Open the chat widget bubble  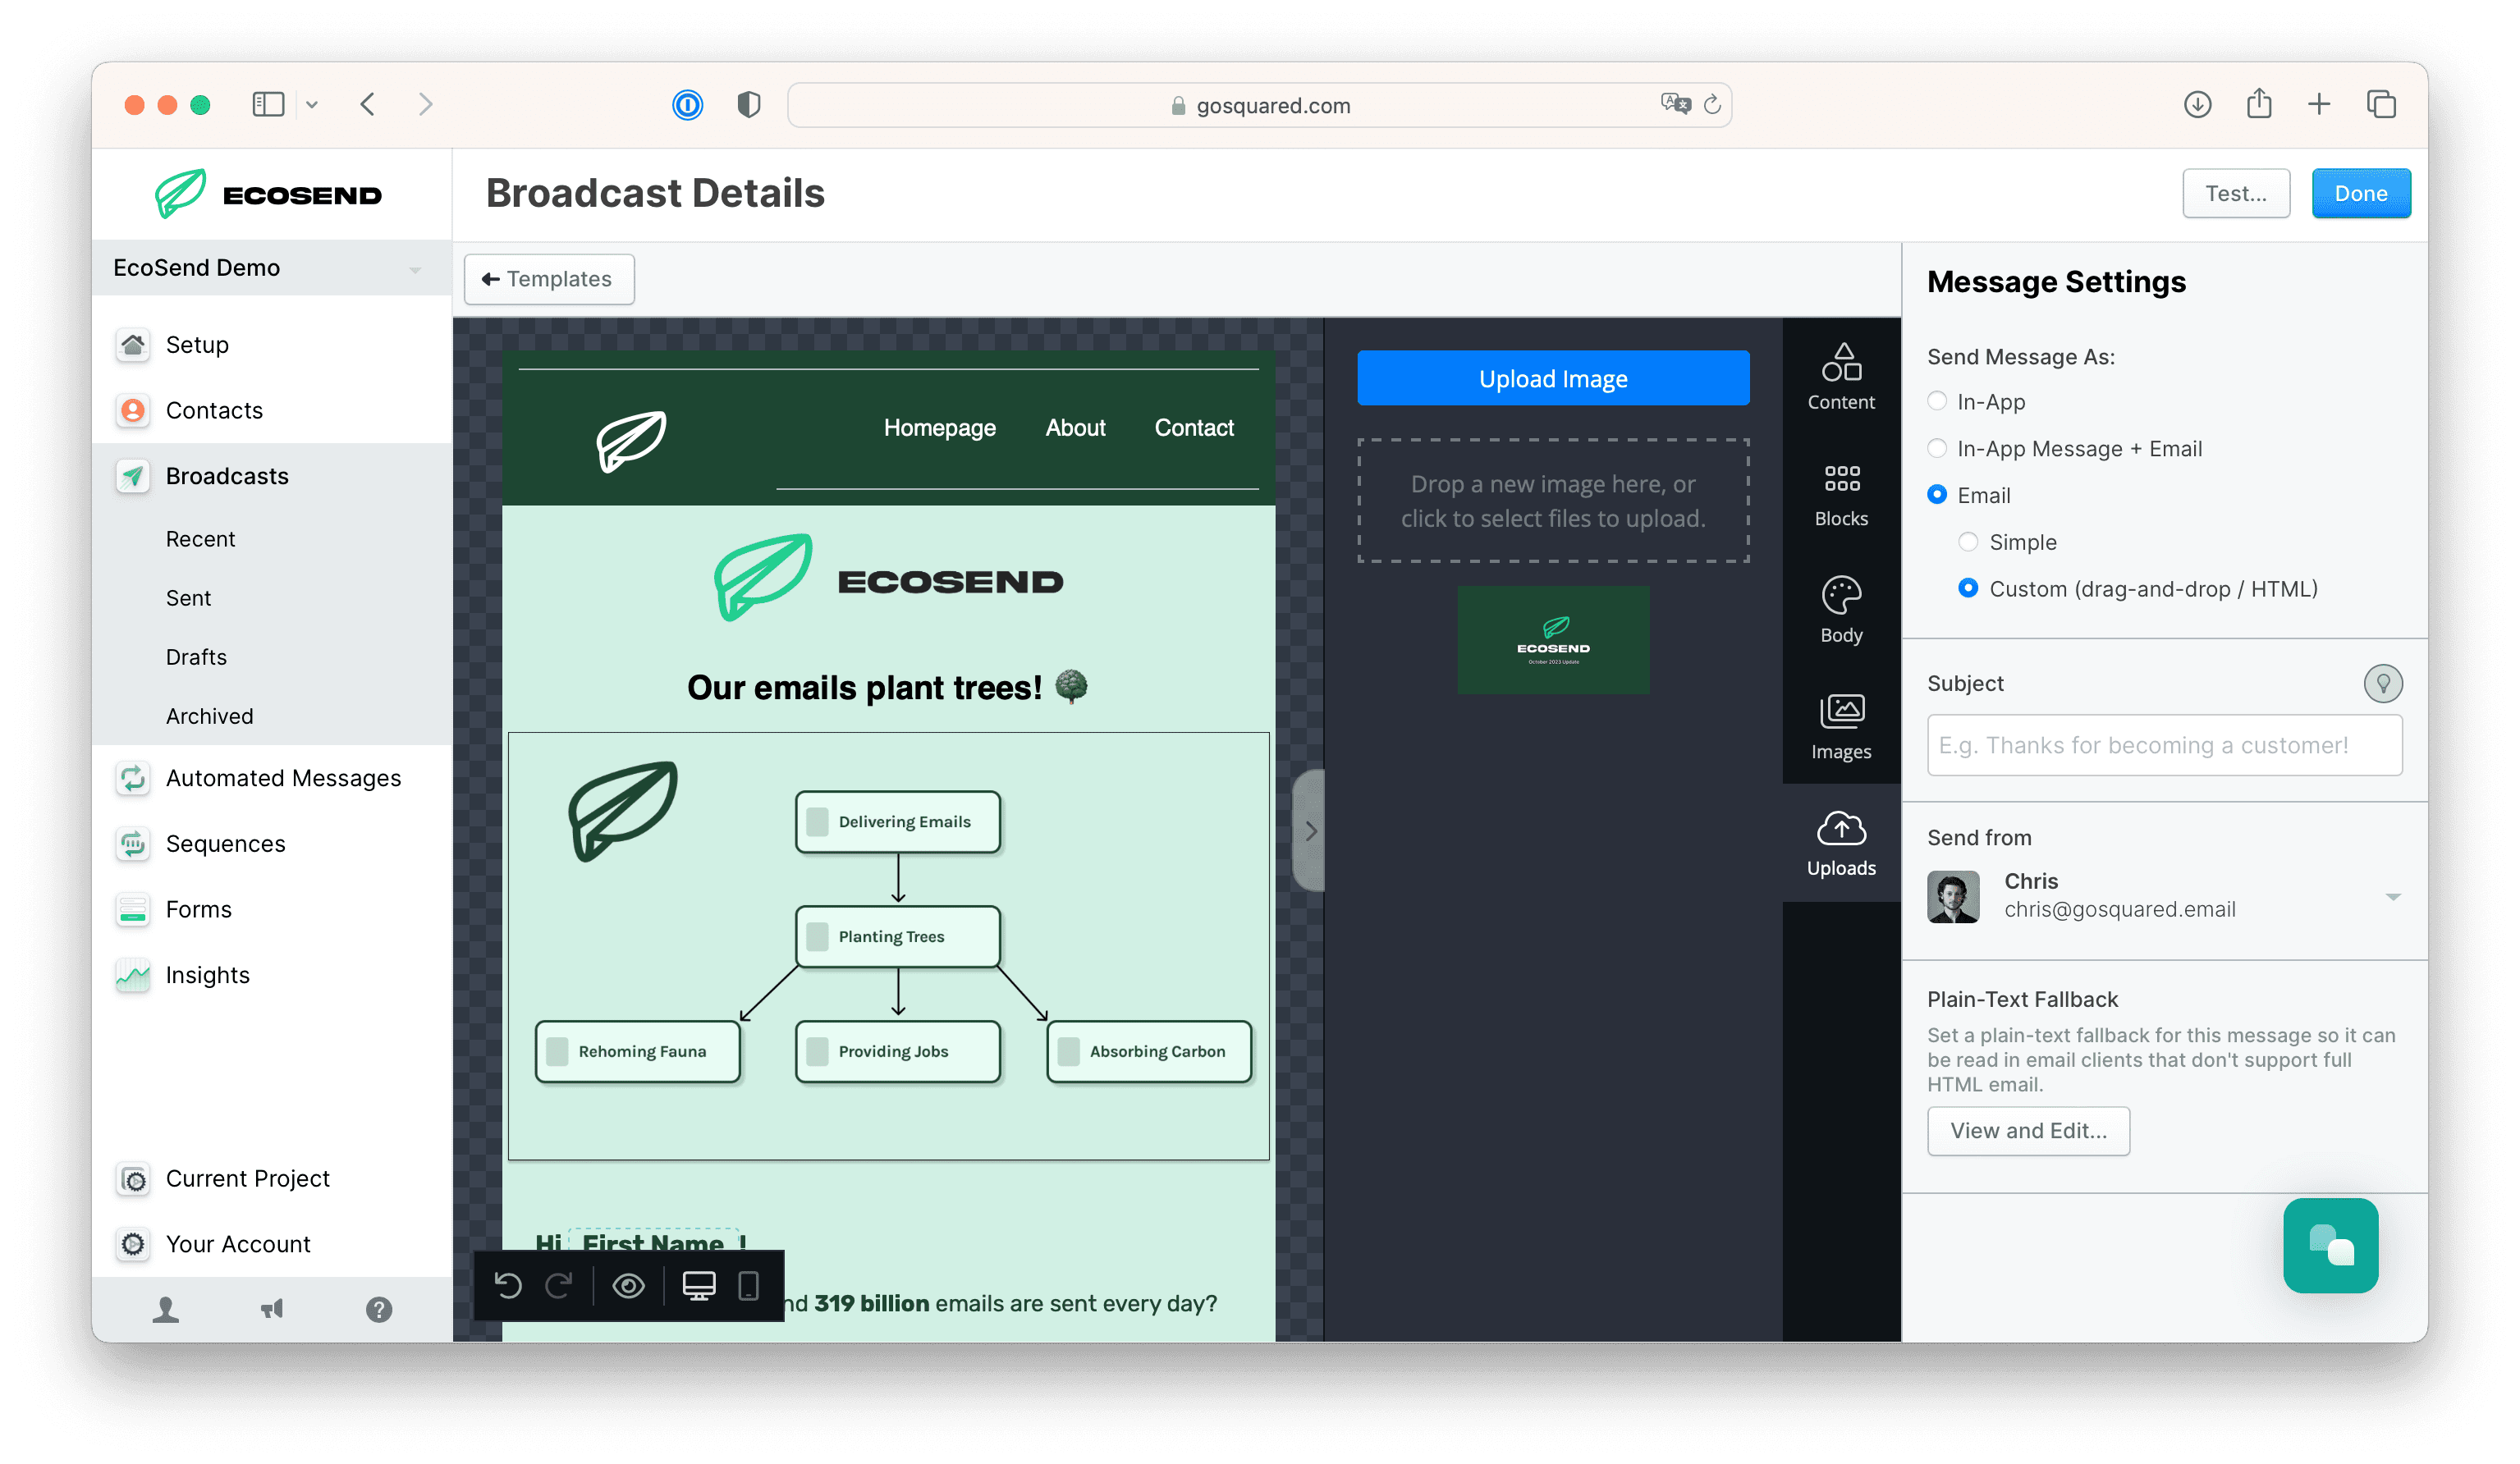click(x=2330, y=1245)
